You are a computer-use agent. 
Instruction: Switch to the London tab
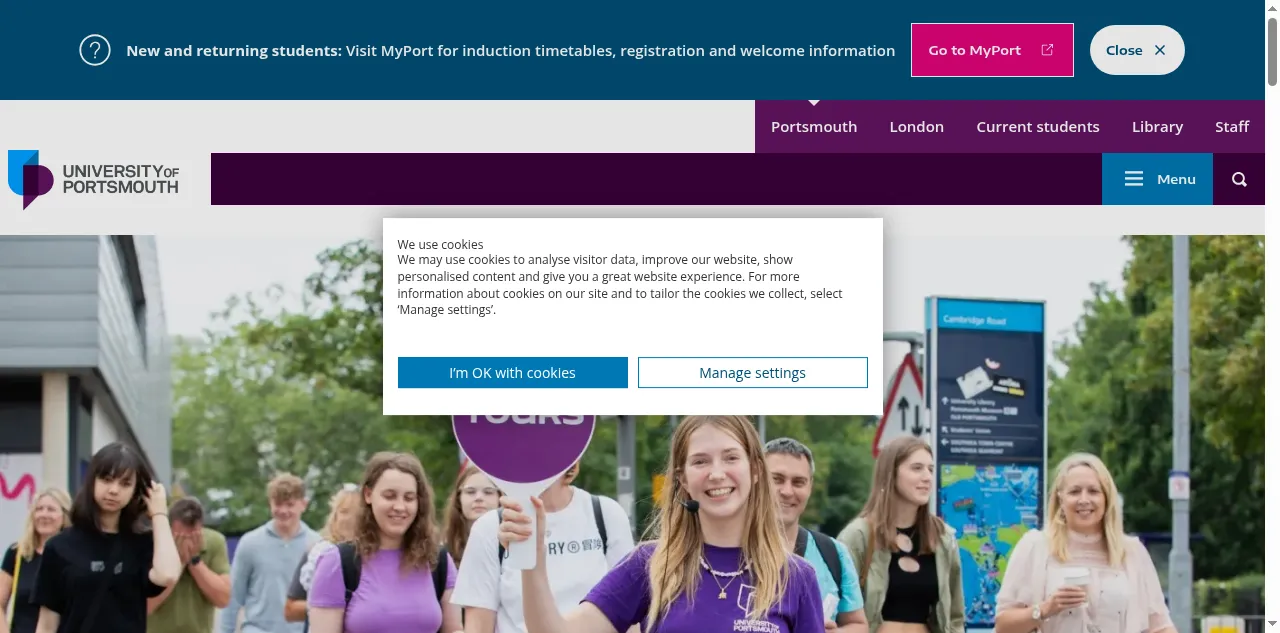tap(917, 127)
